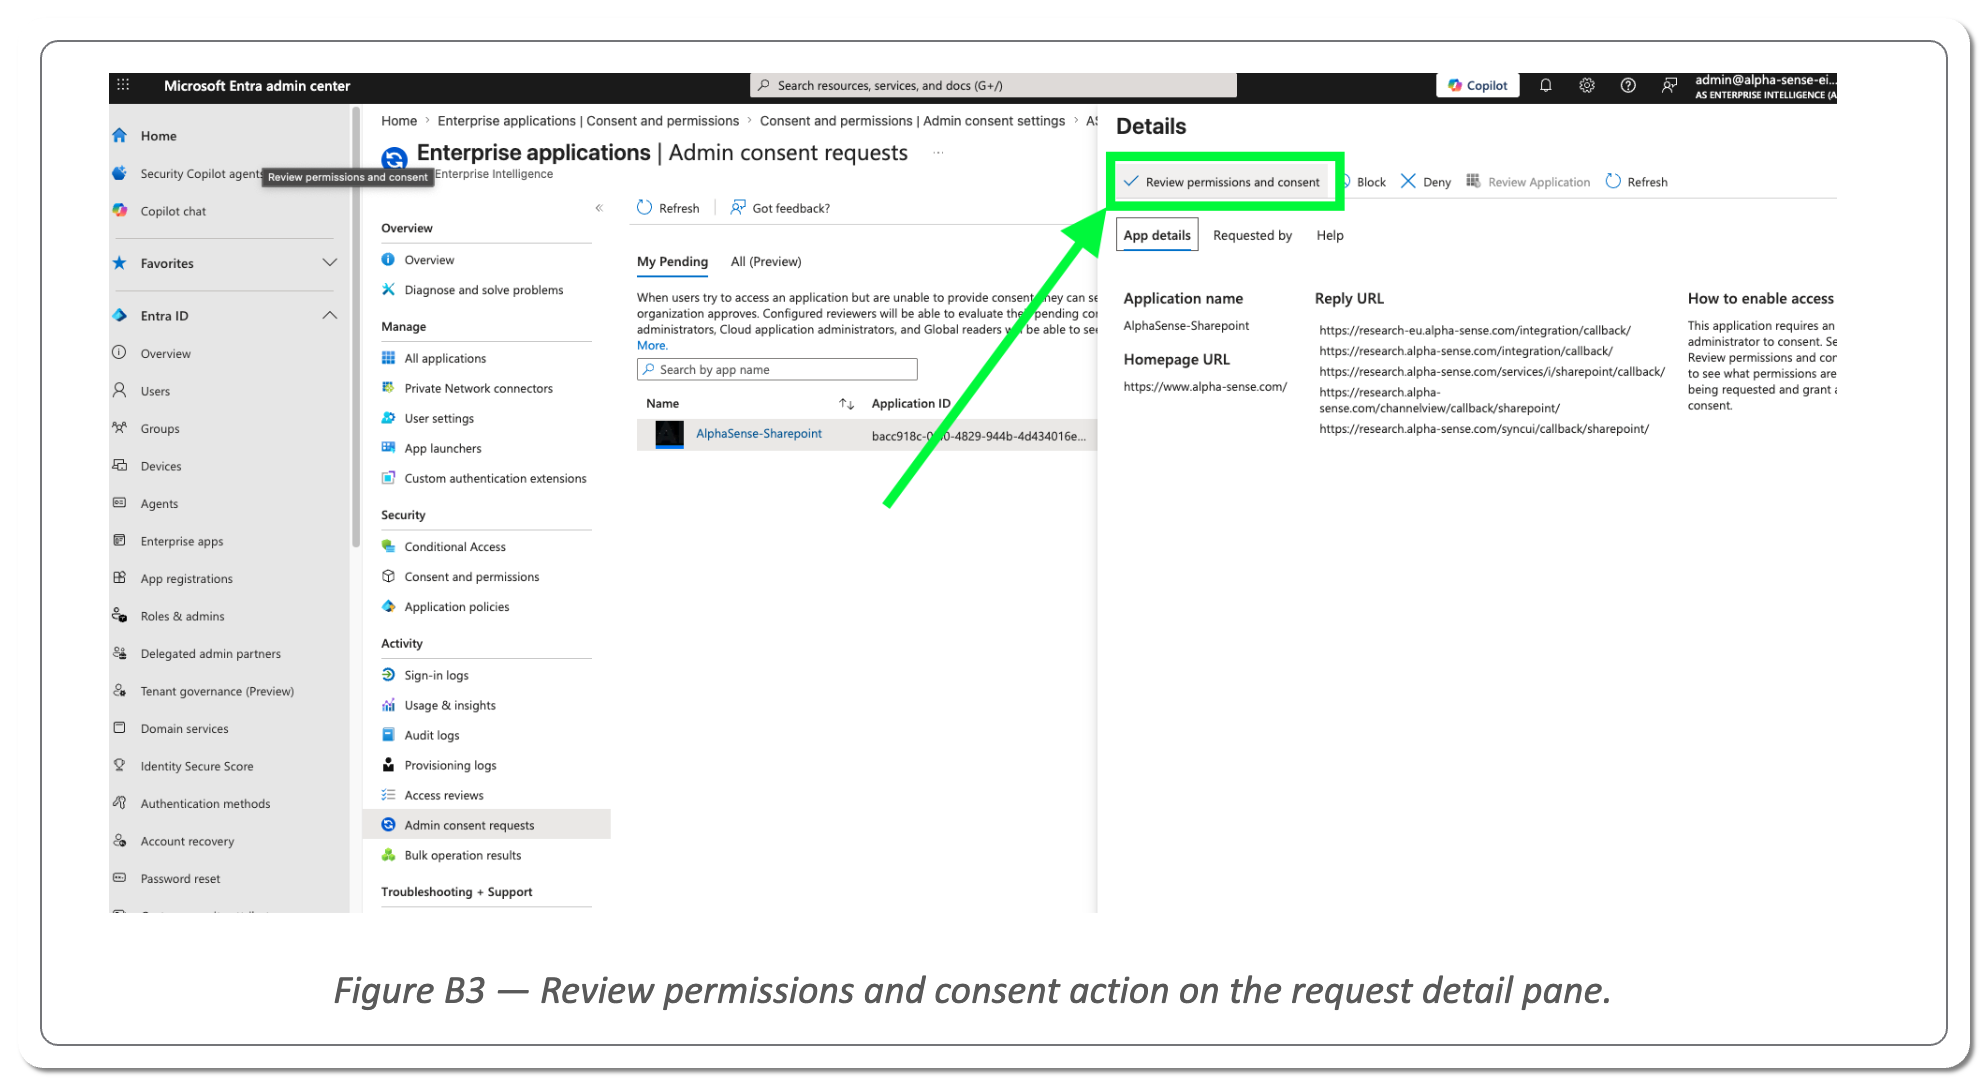Switch to the Requested by tab
Image resolution: width=1988 pixels, height=1086 pixels.
1252,235
